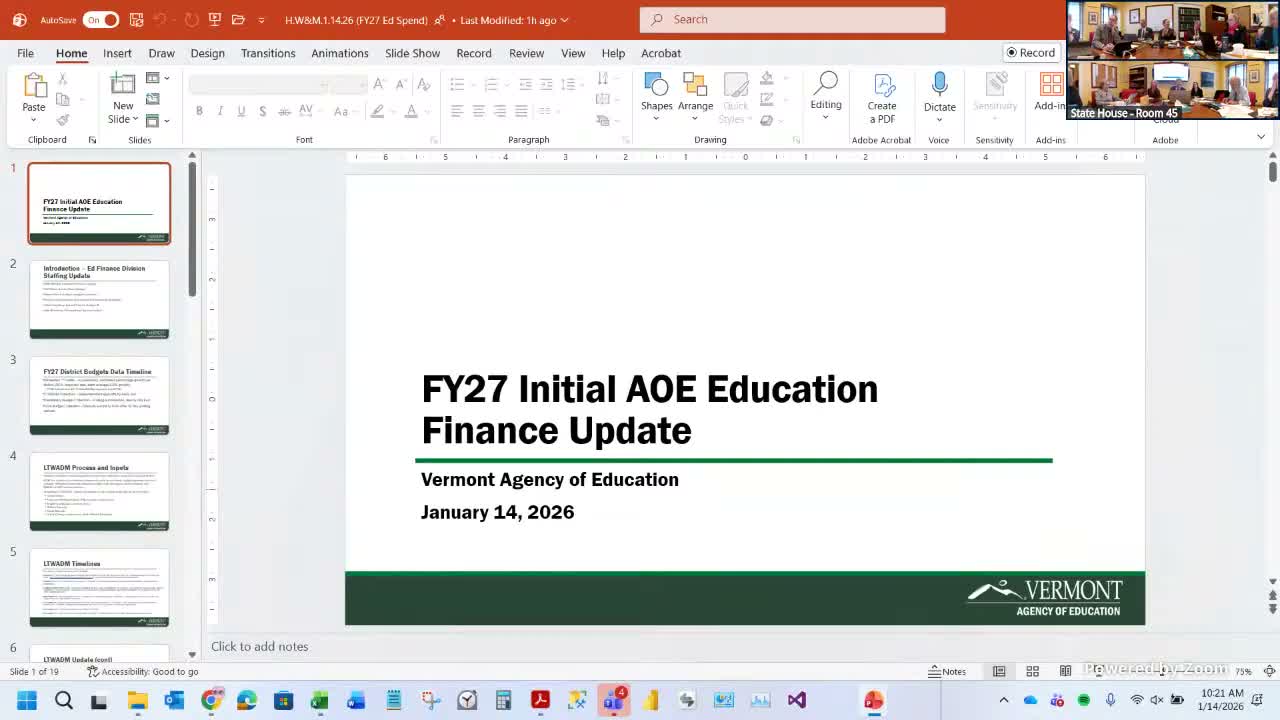Toggle AutoSave off
The height and width of the screenshot is (720, 1280).
100,19
